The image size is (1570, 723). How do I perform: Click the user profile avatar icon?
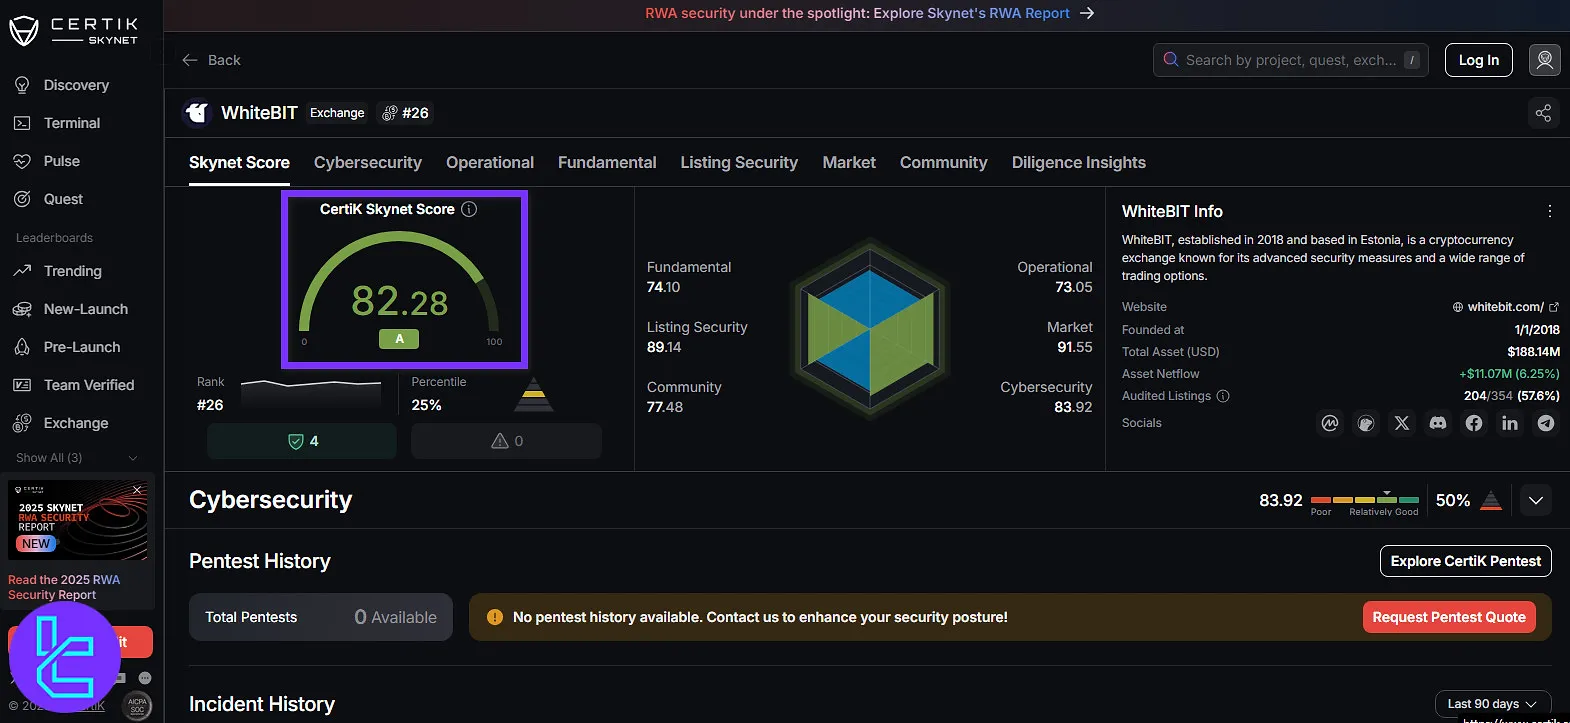click(1544, 60)
